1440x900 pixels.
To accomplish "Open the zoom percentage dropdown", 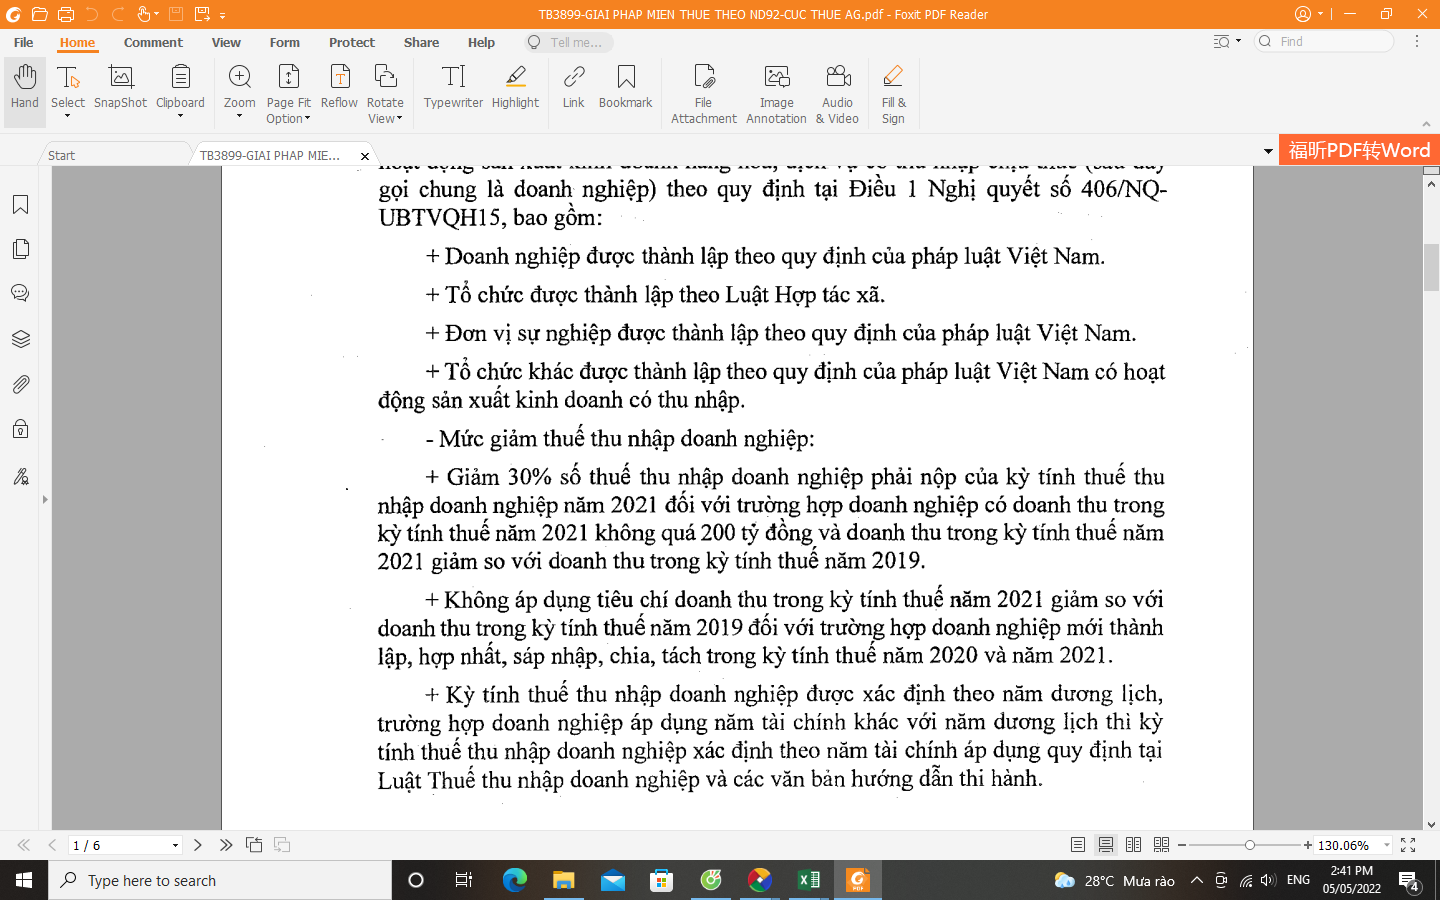I will [x=1387, y=845].
